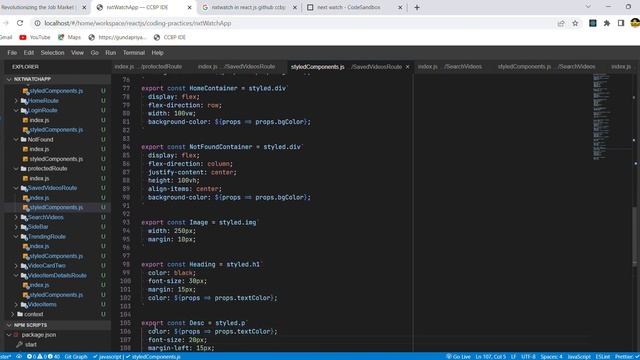Close the styledComponents.js SavedVideosRoute editor tab
Screen dimensions: 640x360
407,67
